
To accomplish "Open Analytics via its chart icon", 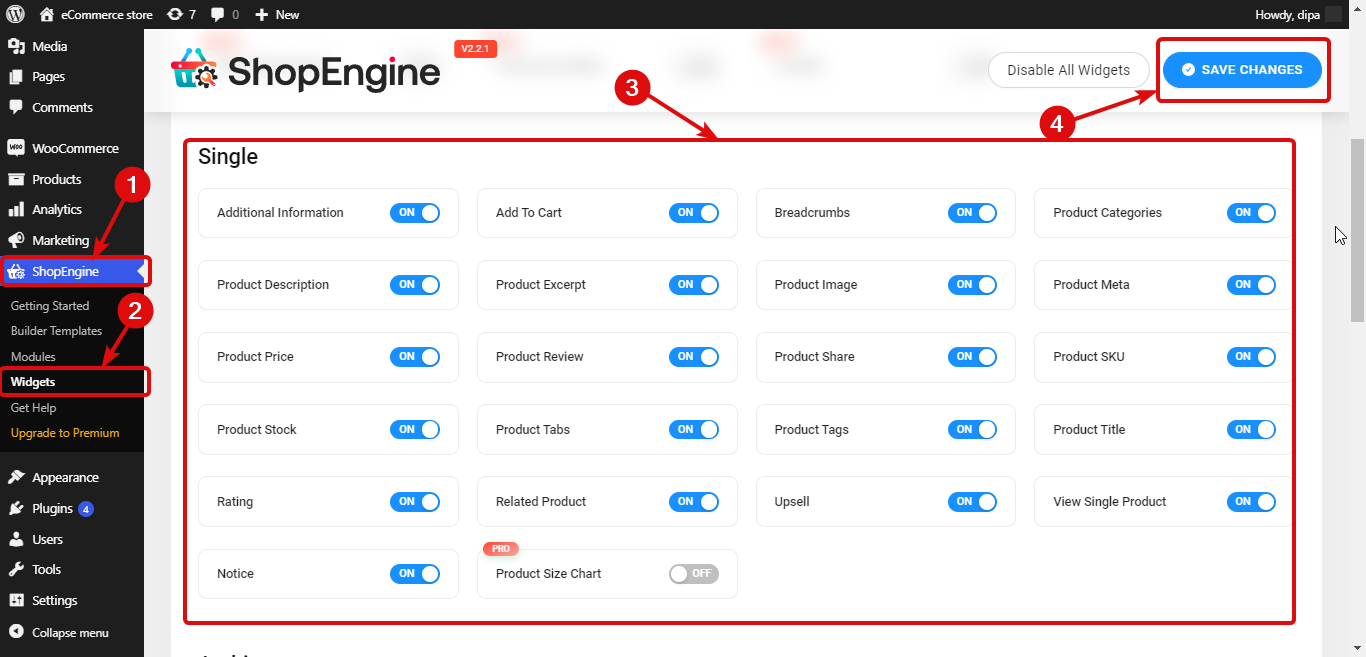I will point(18,209).
